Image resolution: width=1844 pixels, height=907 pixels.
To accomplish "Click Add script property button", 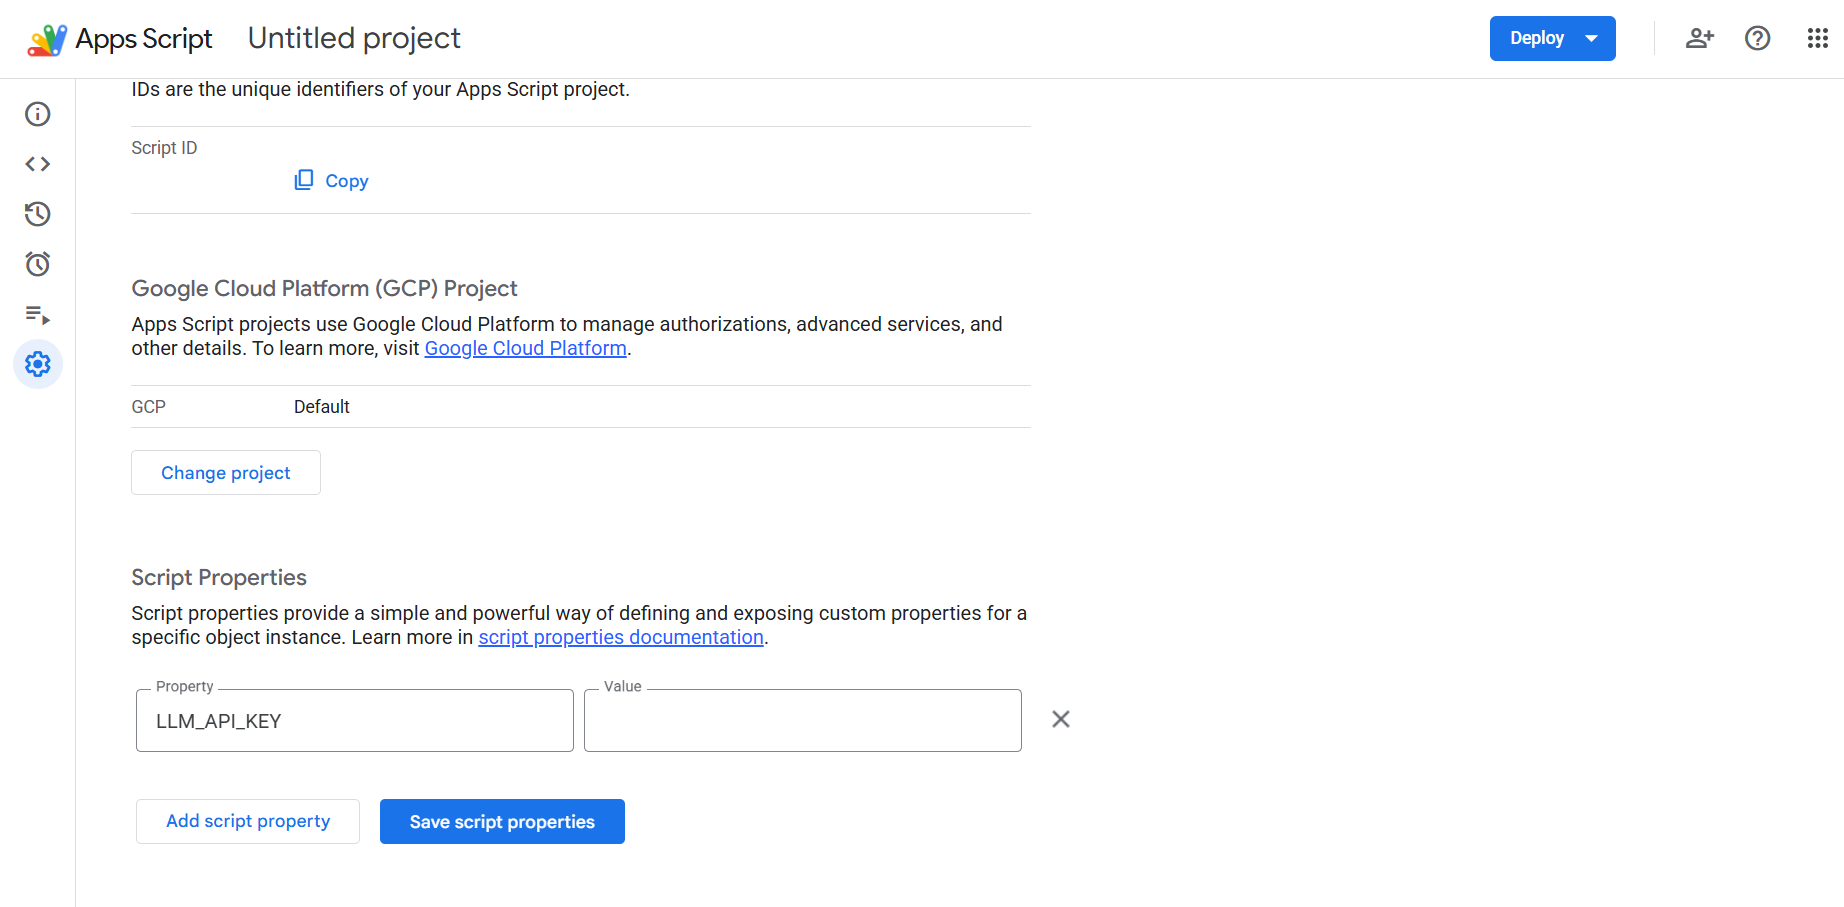I will (x=248, y=821).
